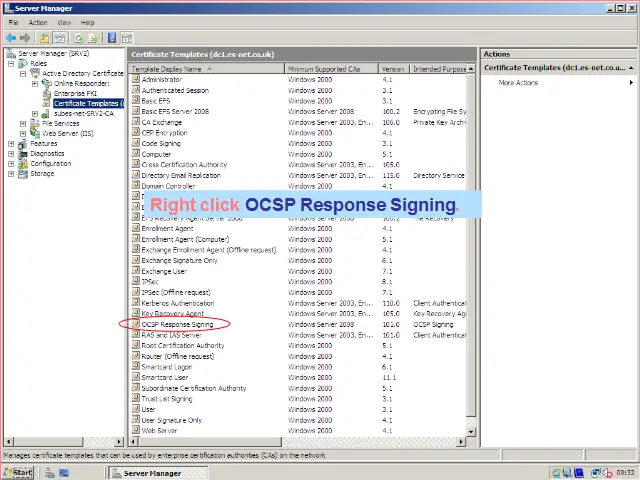This screenshot has width=640, height=480.
Task: Click the OCSP Response Signing template icon
Action: (x=136, y=324)
